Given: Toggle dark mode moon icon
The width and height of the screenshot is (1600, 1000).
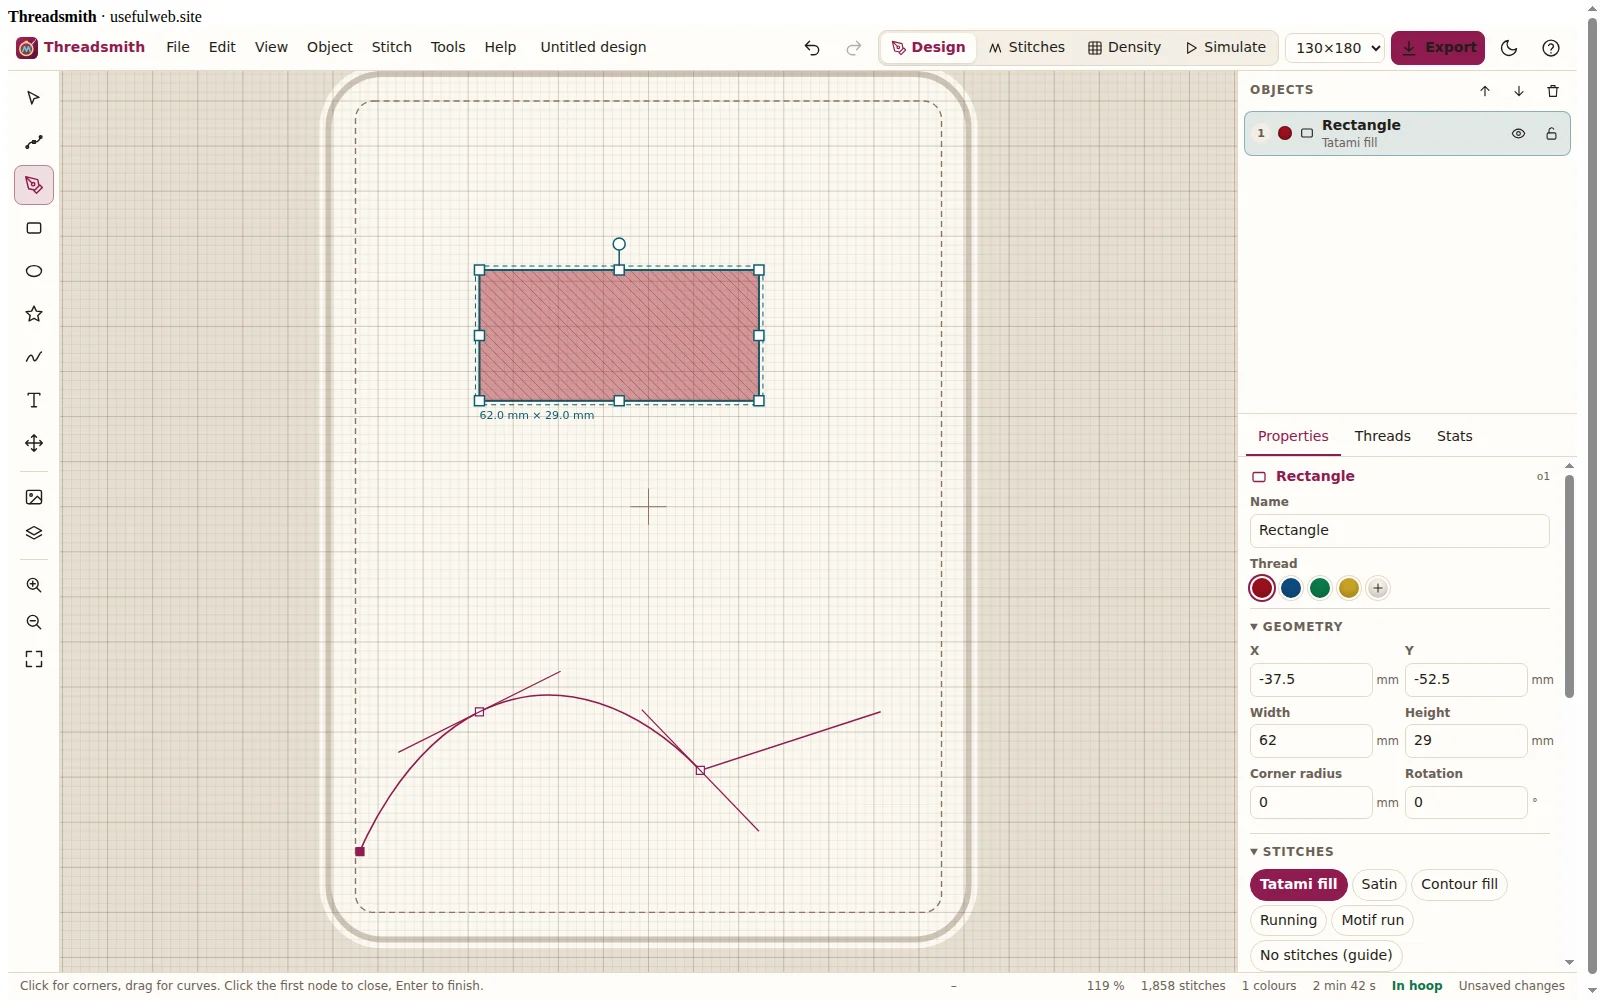Looking at the screenshot, I should [x=1509, y=48].
